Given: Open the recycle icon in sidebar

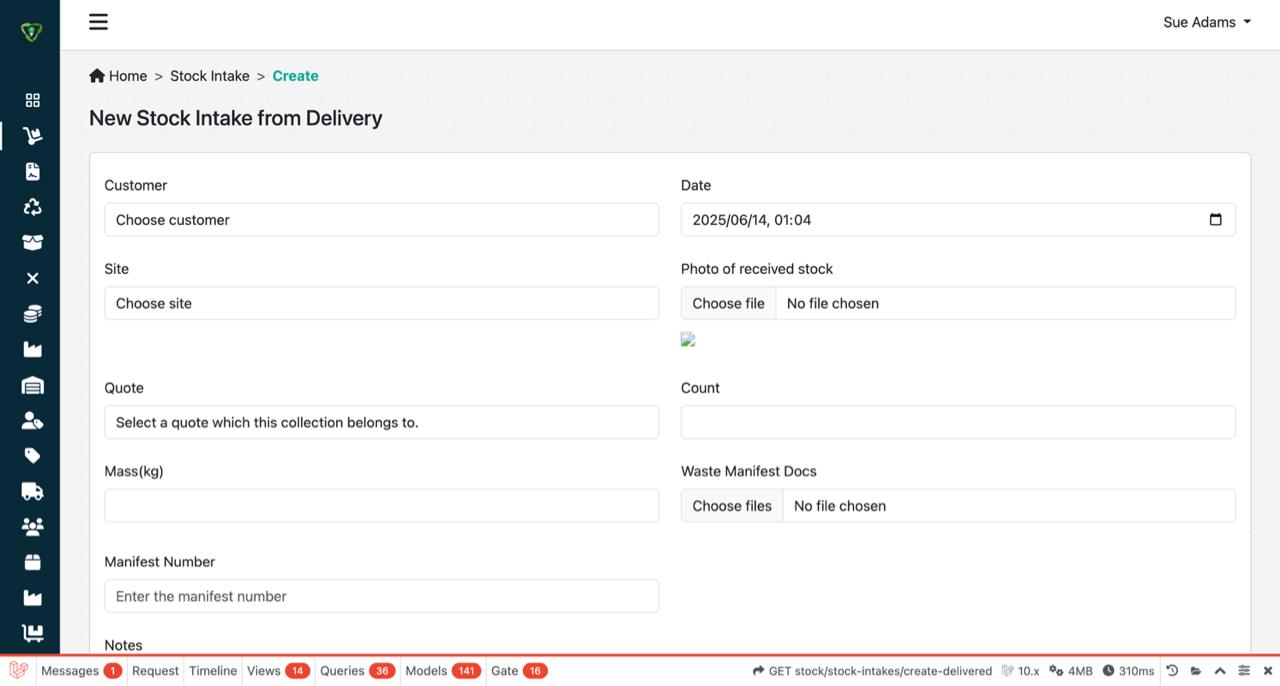Looking at the screenshot, I should click(33, 207).
